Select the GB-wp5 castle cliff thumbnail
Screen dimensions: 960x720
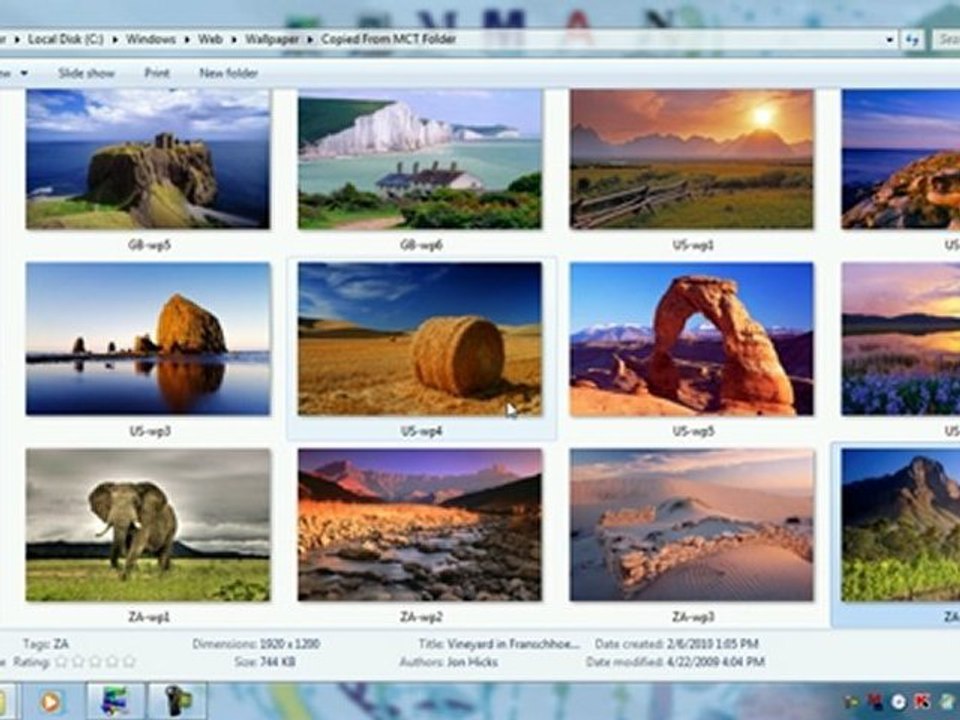(148, 159)
